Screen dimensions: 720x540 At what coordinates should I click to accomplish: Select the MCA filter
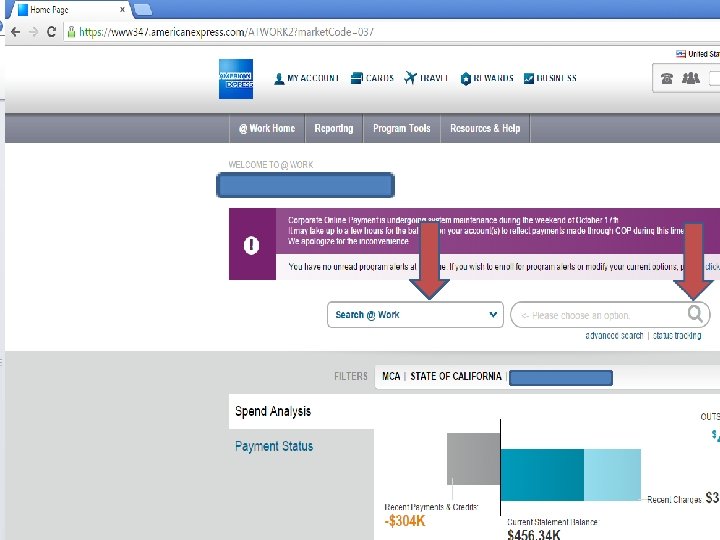point(391,377)
